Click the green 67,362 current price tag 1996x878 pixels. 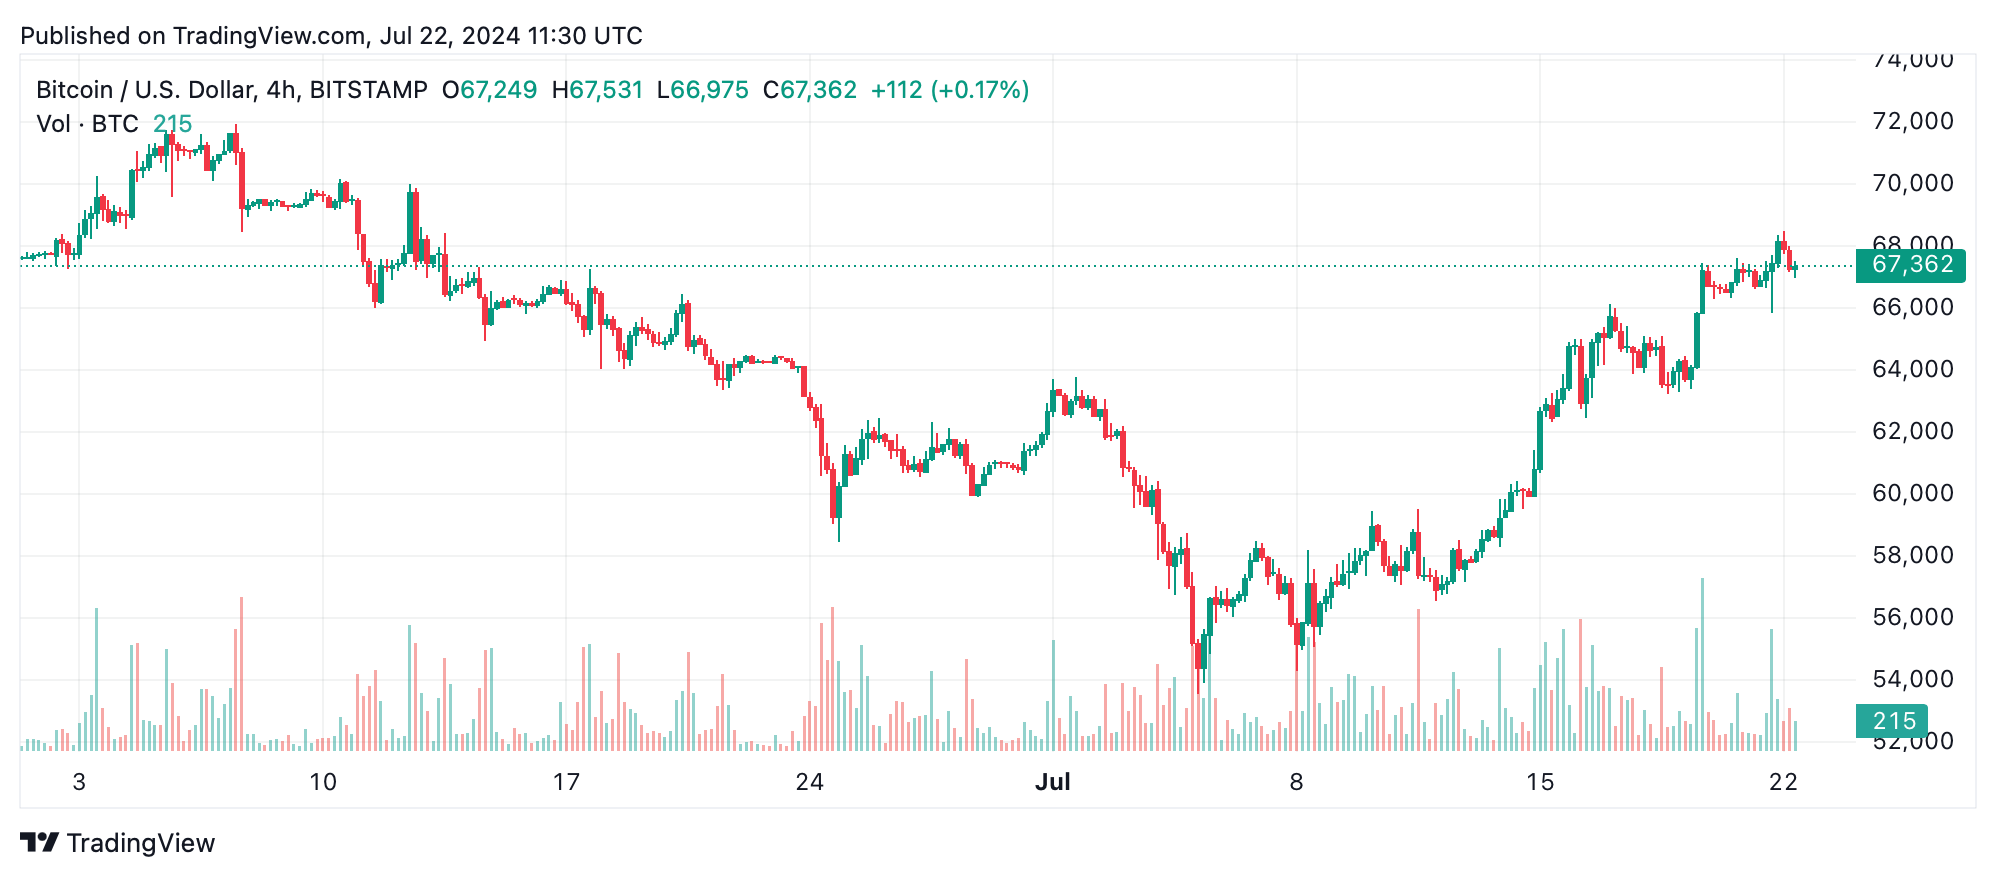(1911, 265)
